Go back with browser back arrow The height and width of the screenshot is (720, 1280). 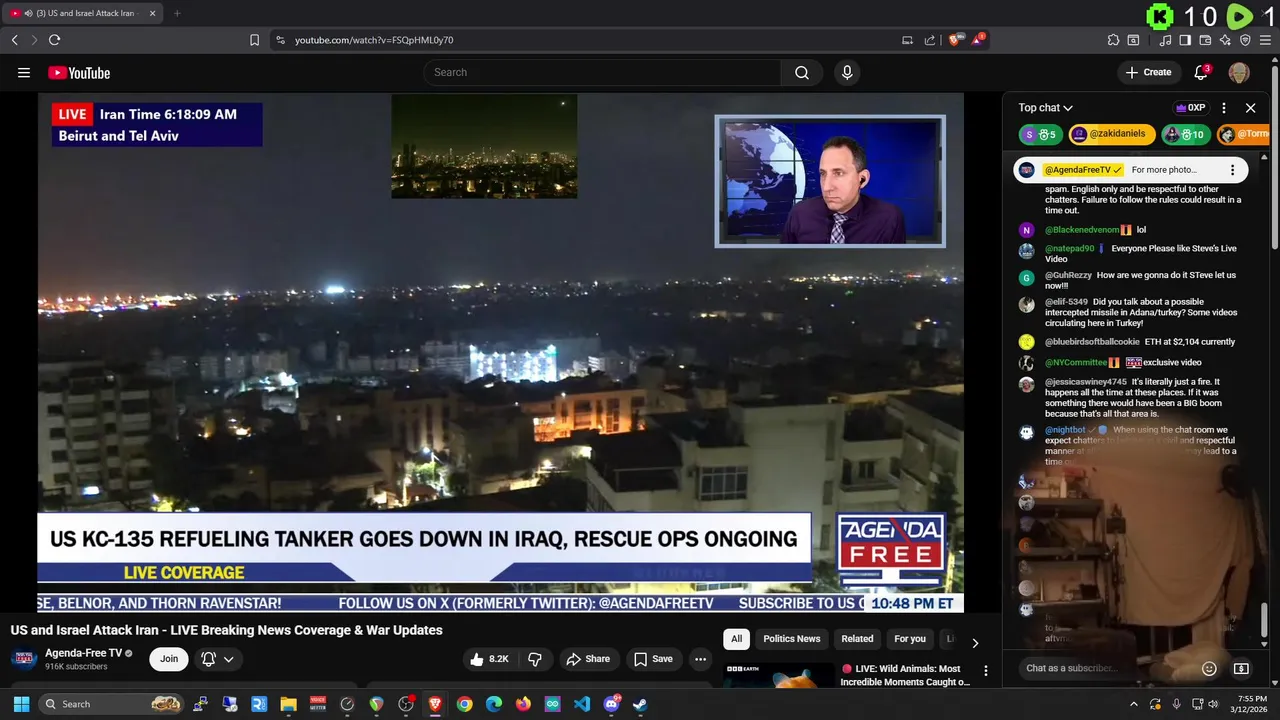(x=14, y=40)
